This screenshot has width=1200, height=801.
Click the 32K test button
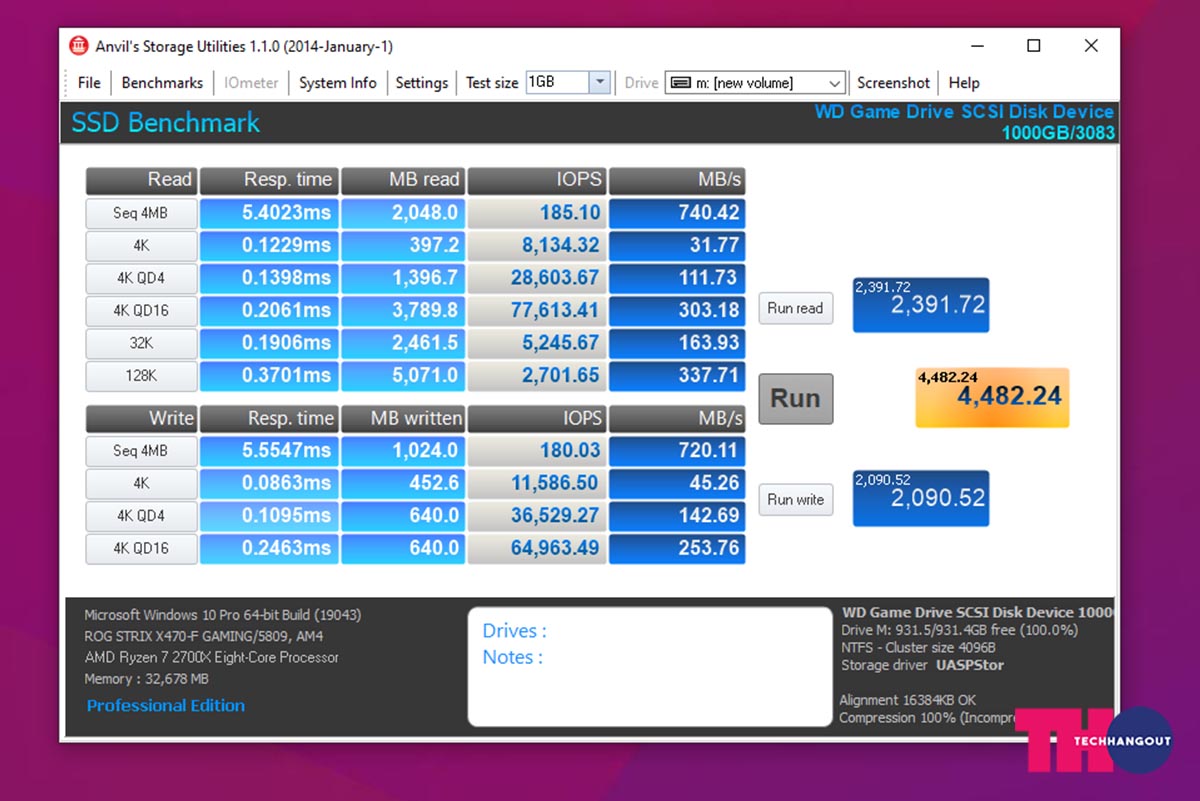coord(141,343)
